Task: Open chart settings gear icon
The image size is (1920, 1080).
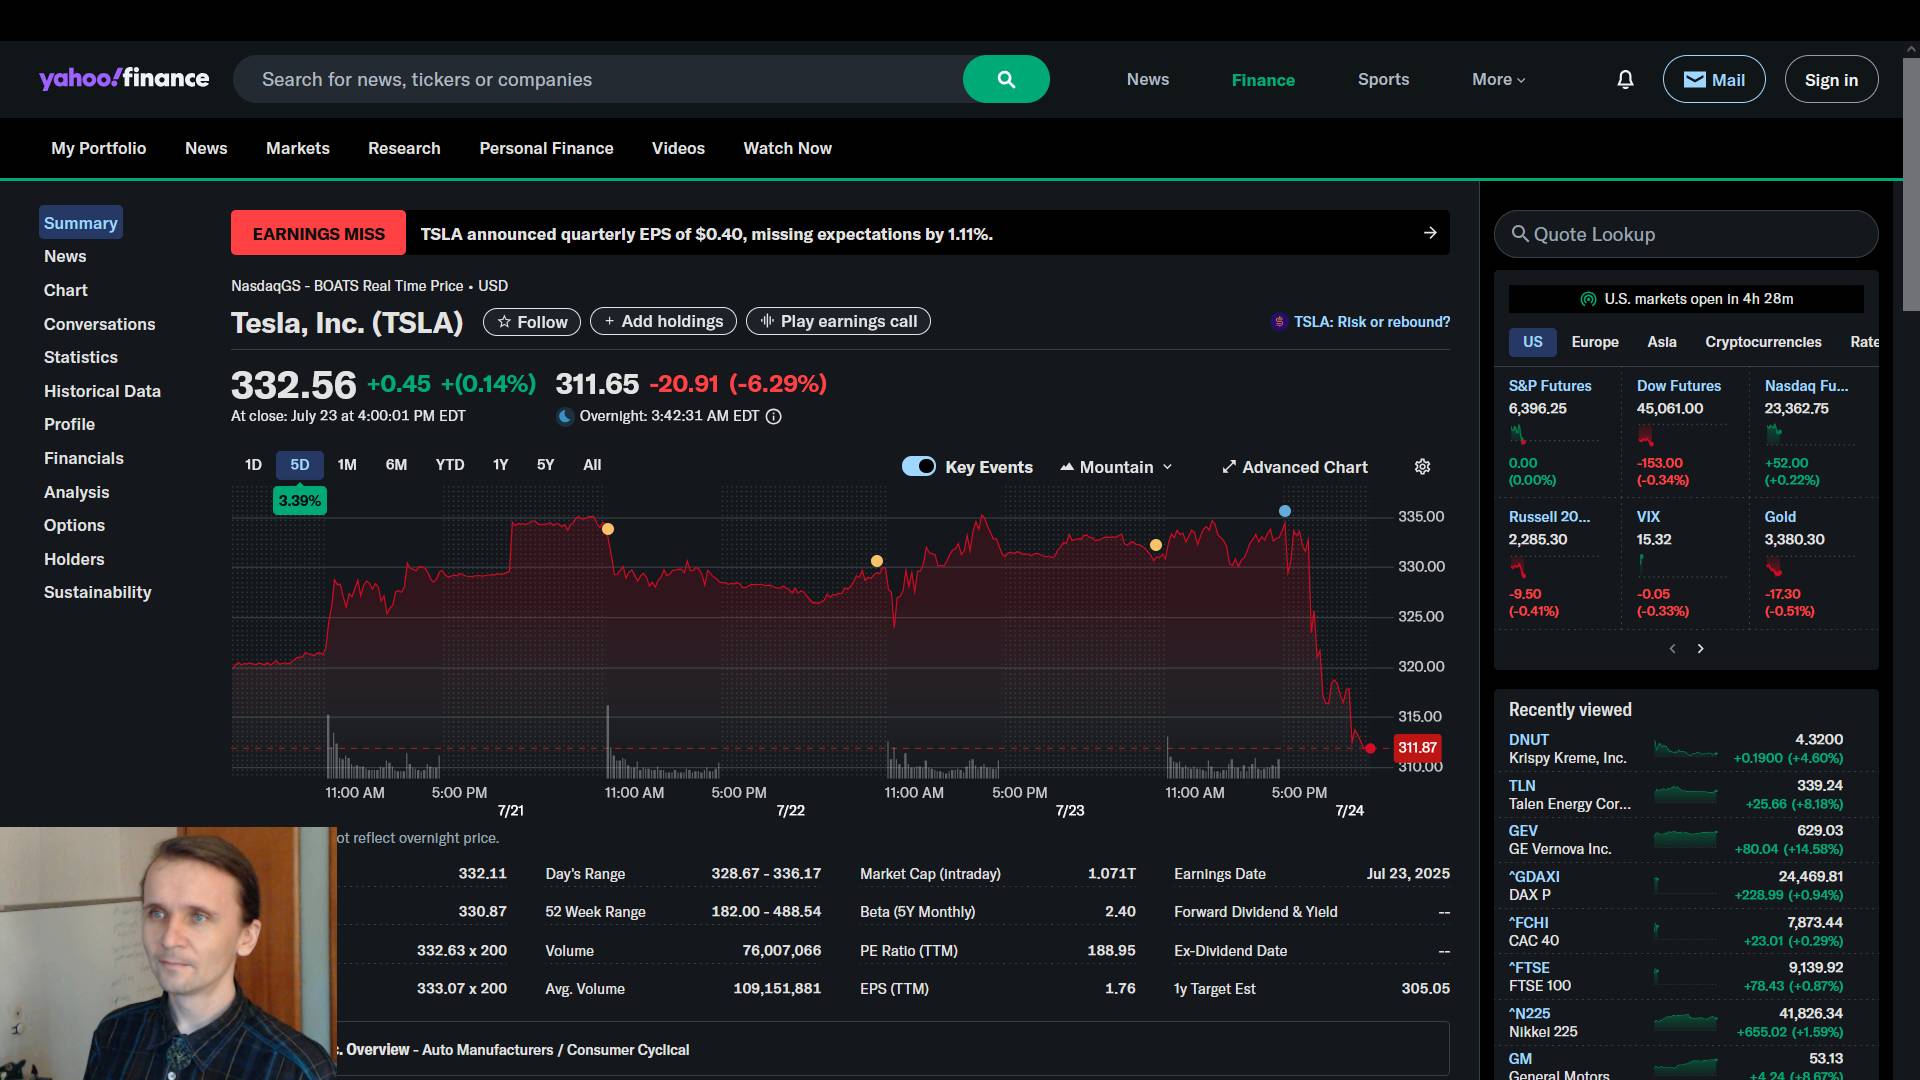Action: [1422, 467]
